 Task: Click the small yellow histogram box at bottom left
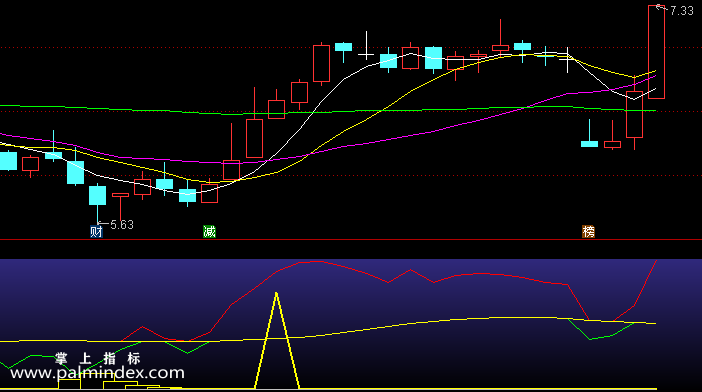[x=69, y=384]
